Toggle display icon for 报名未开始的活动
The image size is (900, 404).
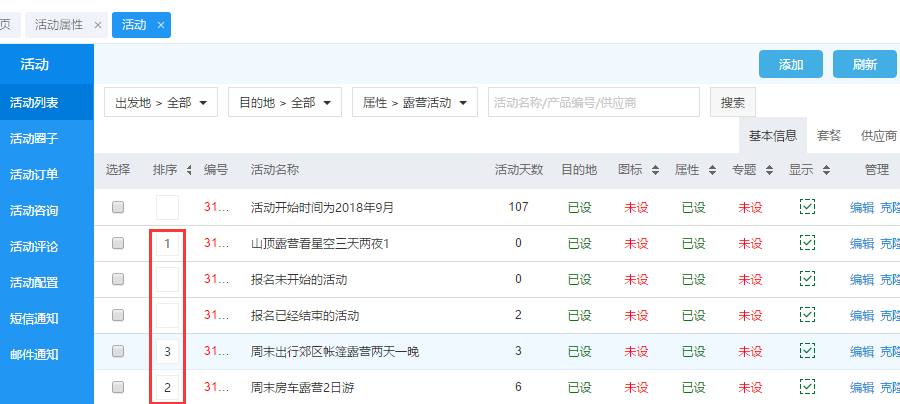click(807, 279)
